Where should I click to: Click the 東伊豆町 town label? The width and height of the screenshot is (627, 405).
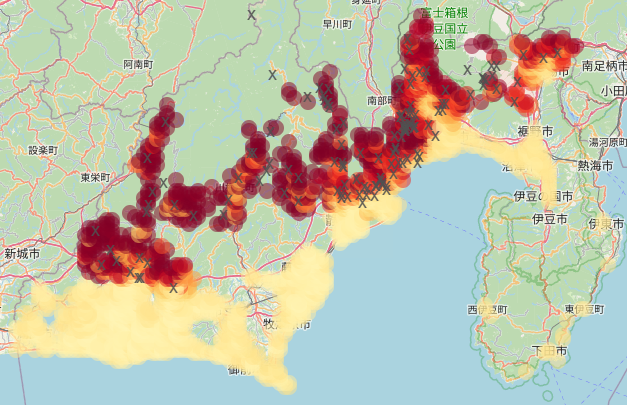584,310
